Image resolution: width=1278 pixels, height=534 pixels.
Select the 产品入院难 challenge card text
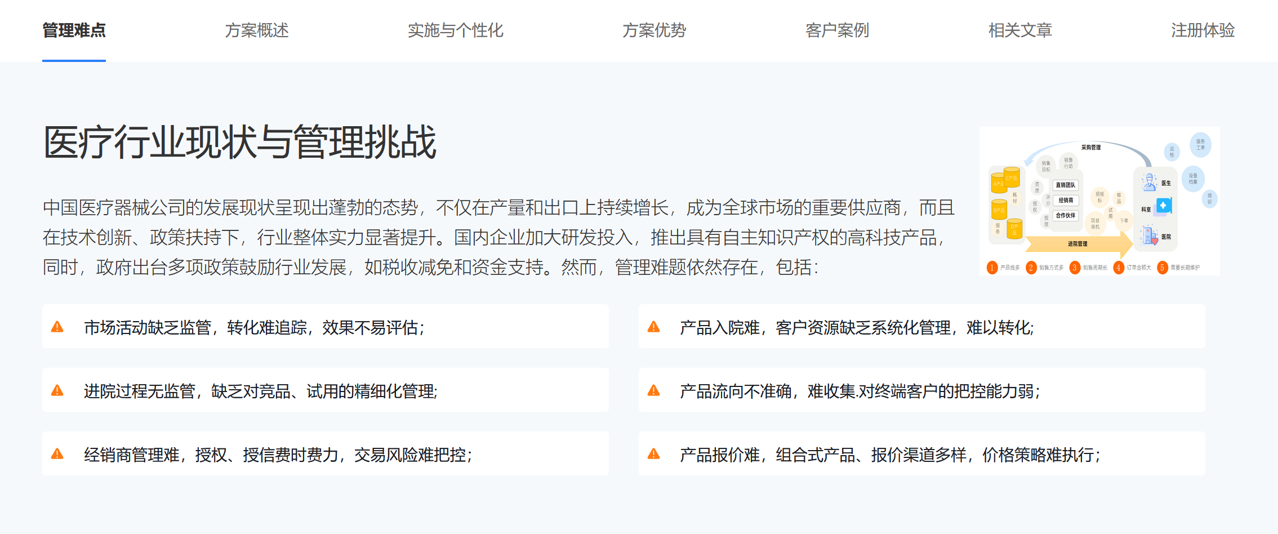(x=857, y=328)
